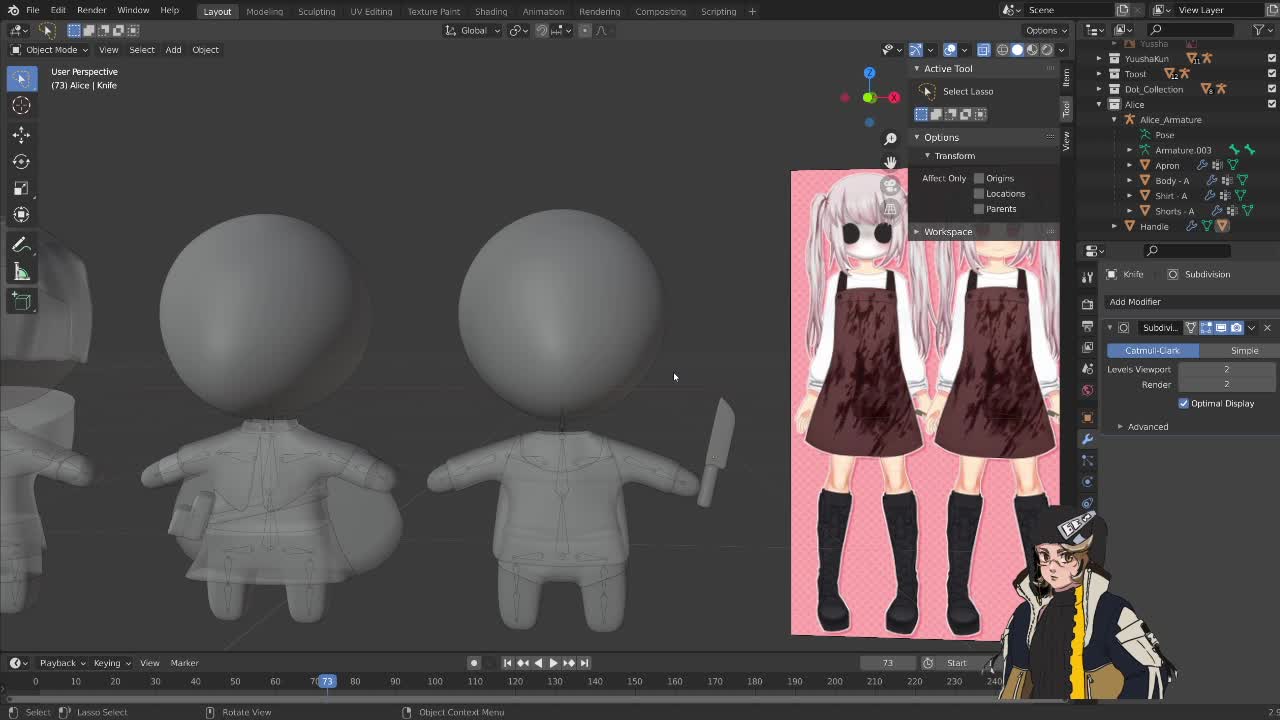
Task: Open the viewport Options dropdown
Action: [1045, 30]
